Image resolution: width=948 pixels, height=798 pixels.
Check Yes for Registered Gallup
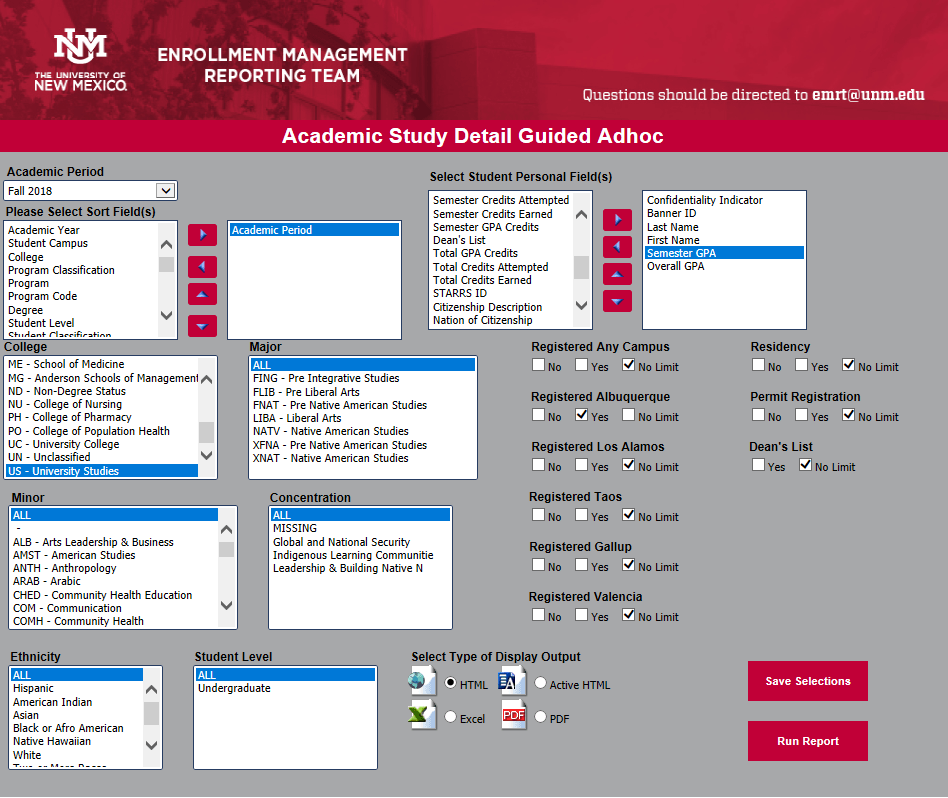click(582, 565)
